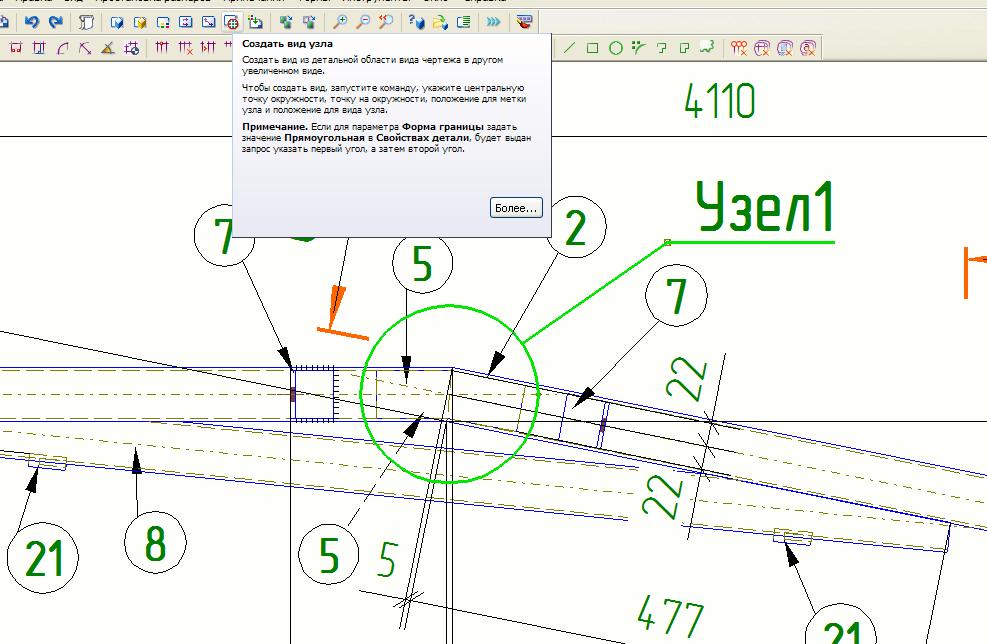Select part mark bubble number 8
The height and width of the screenshot is (644, 987).
tap(155, 544)
